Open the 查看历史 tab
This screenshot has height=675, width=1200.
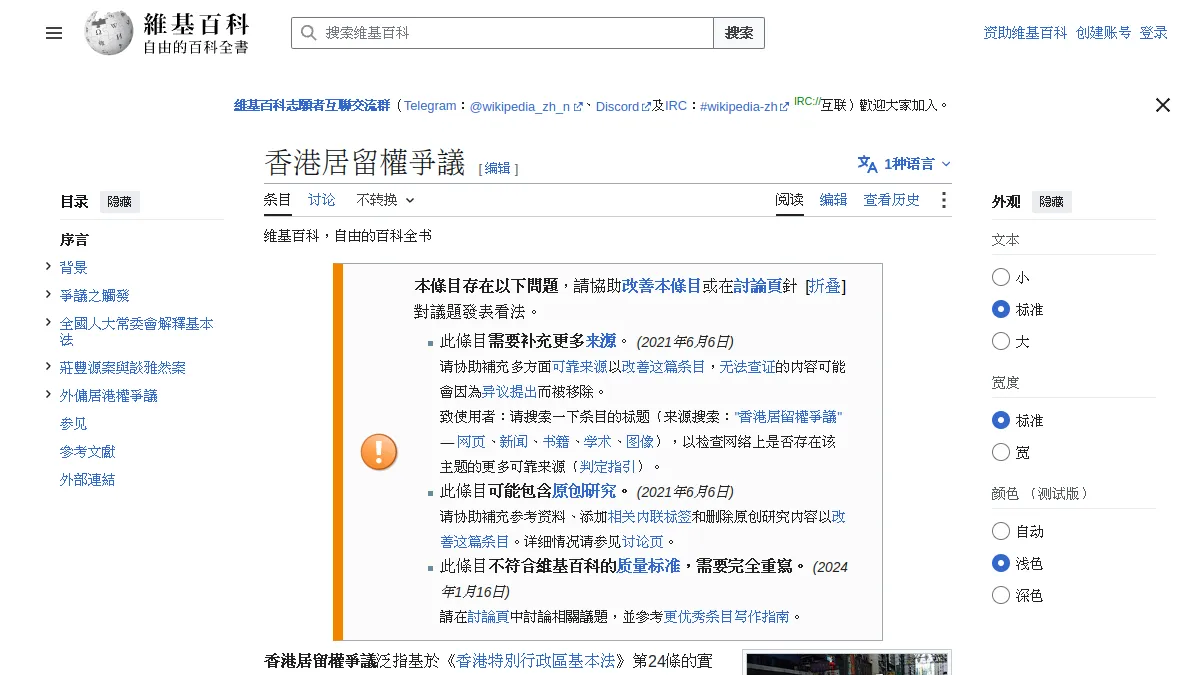point(892,200)
